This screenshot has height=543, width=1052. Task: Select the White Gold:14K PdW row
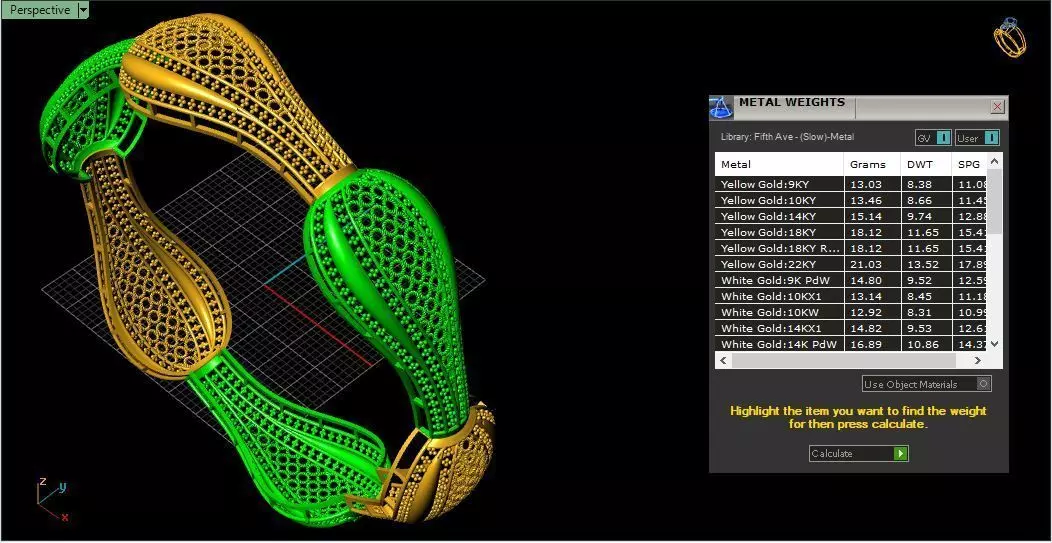click(851, 344)
